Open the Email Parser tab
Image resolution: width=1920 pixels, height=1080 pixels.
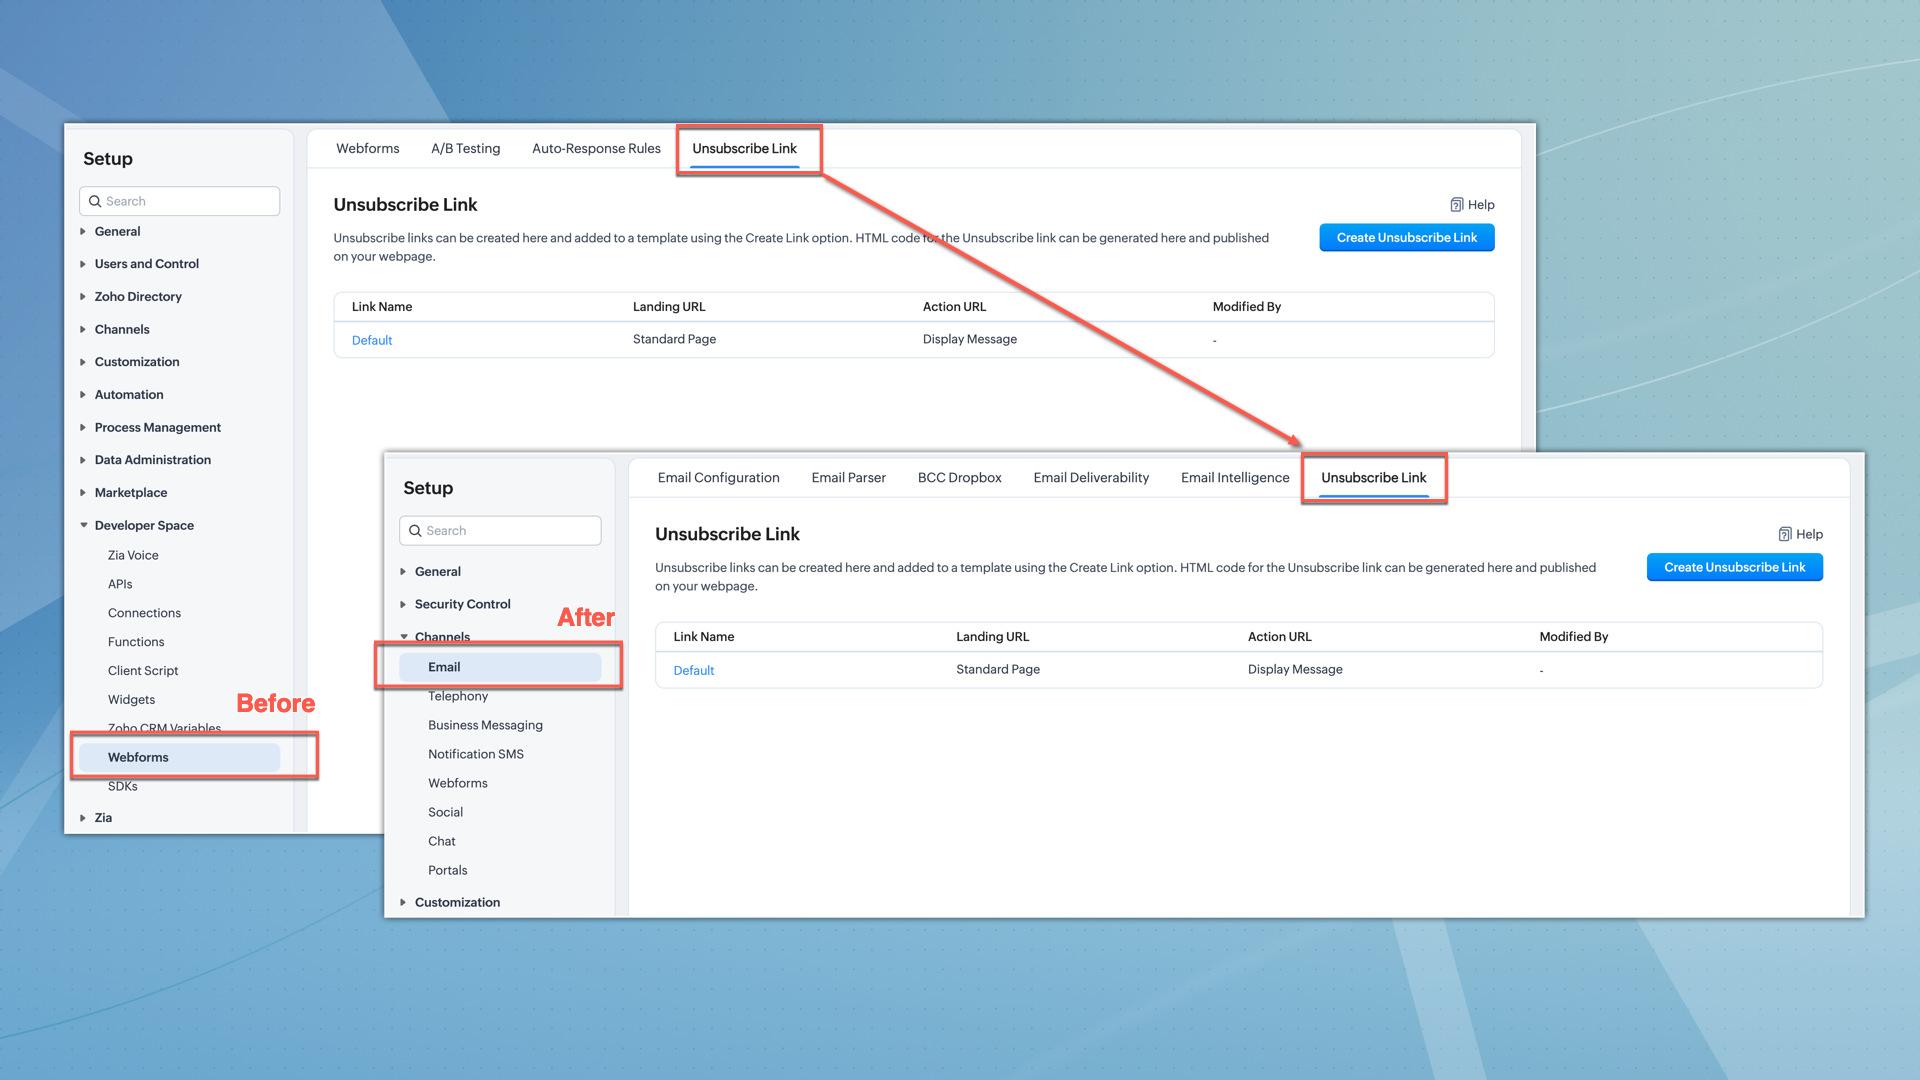848,478
